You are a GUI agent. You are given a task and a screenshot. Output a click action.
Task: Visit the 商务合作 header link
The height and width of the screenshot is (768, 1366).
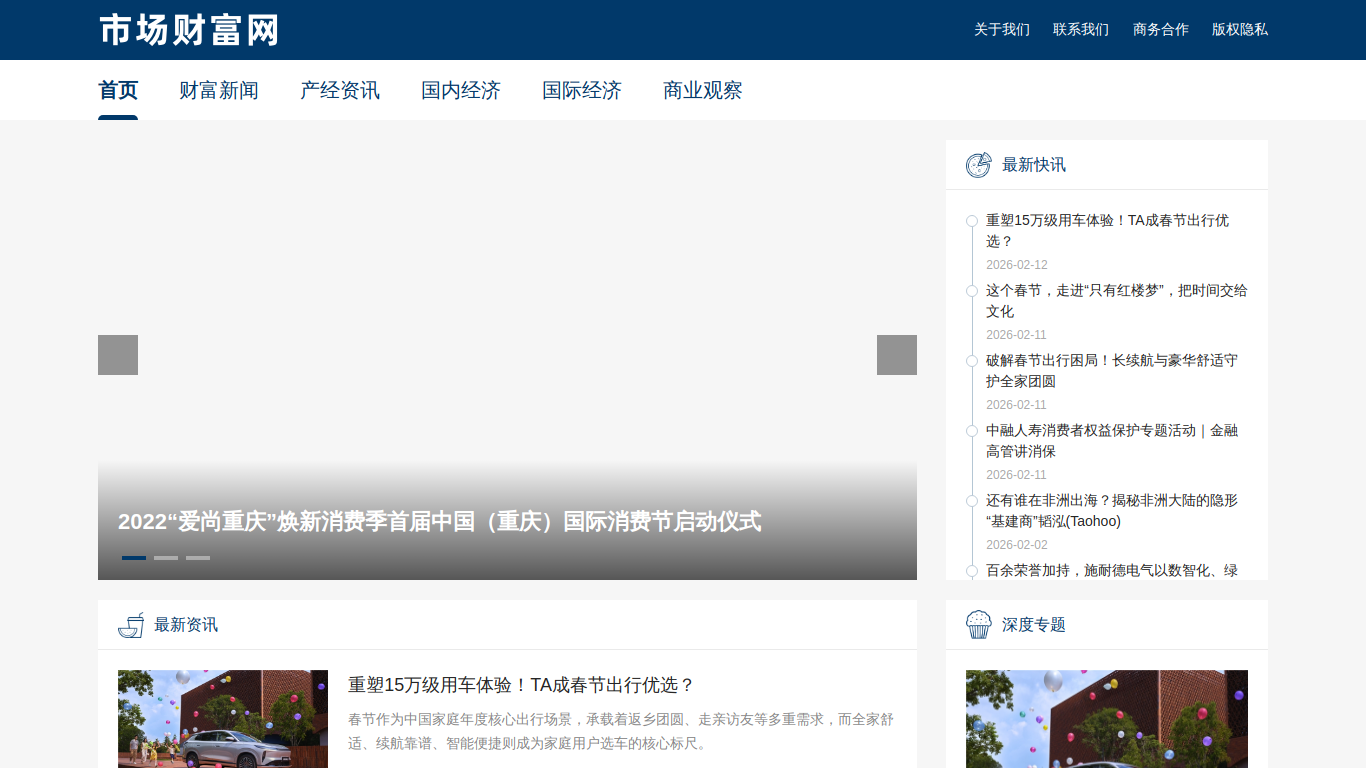pos(1161,30)
